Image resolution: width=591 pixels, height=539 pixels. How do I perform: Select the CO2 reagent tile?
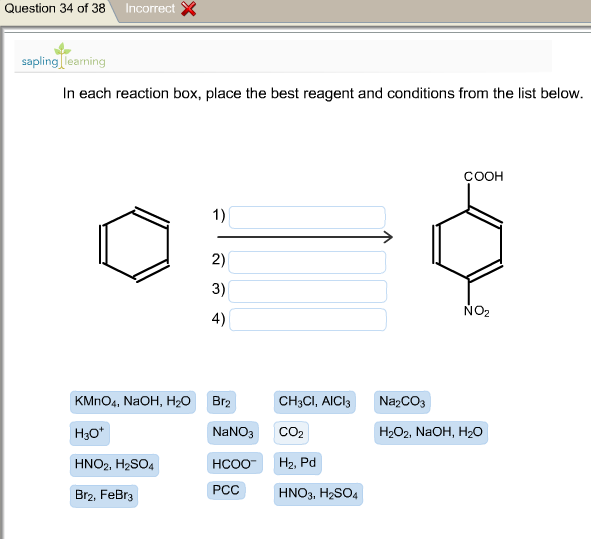click(x=291, y=433)
